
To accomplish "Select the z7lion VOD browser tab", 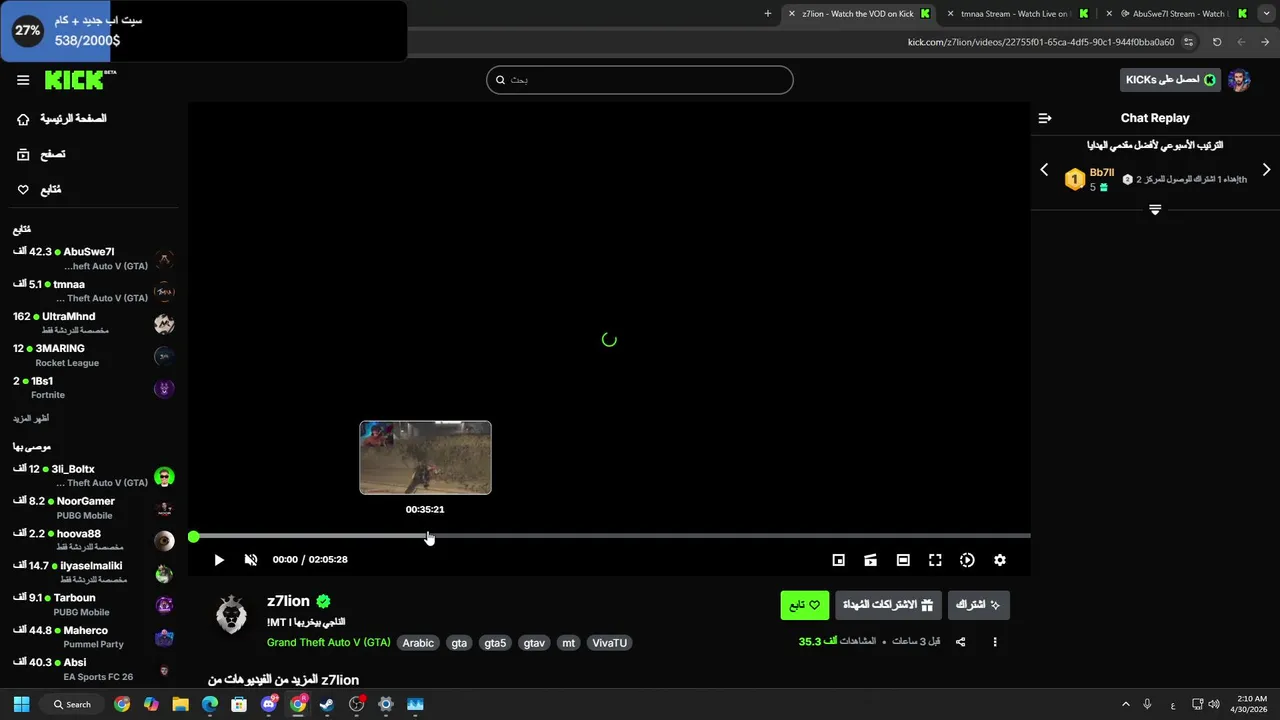I will [858, 14].
